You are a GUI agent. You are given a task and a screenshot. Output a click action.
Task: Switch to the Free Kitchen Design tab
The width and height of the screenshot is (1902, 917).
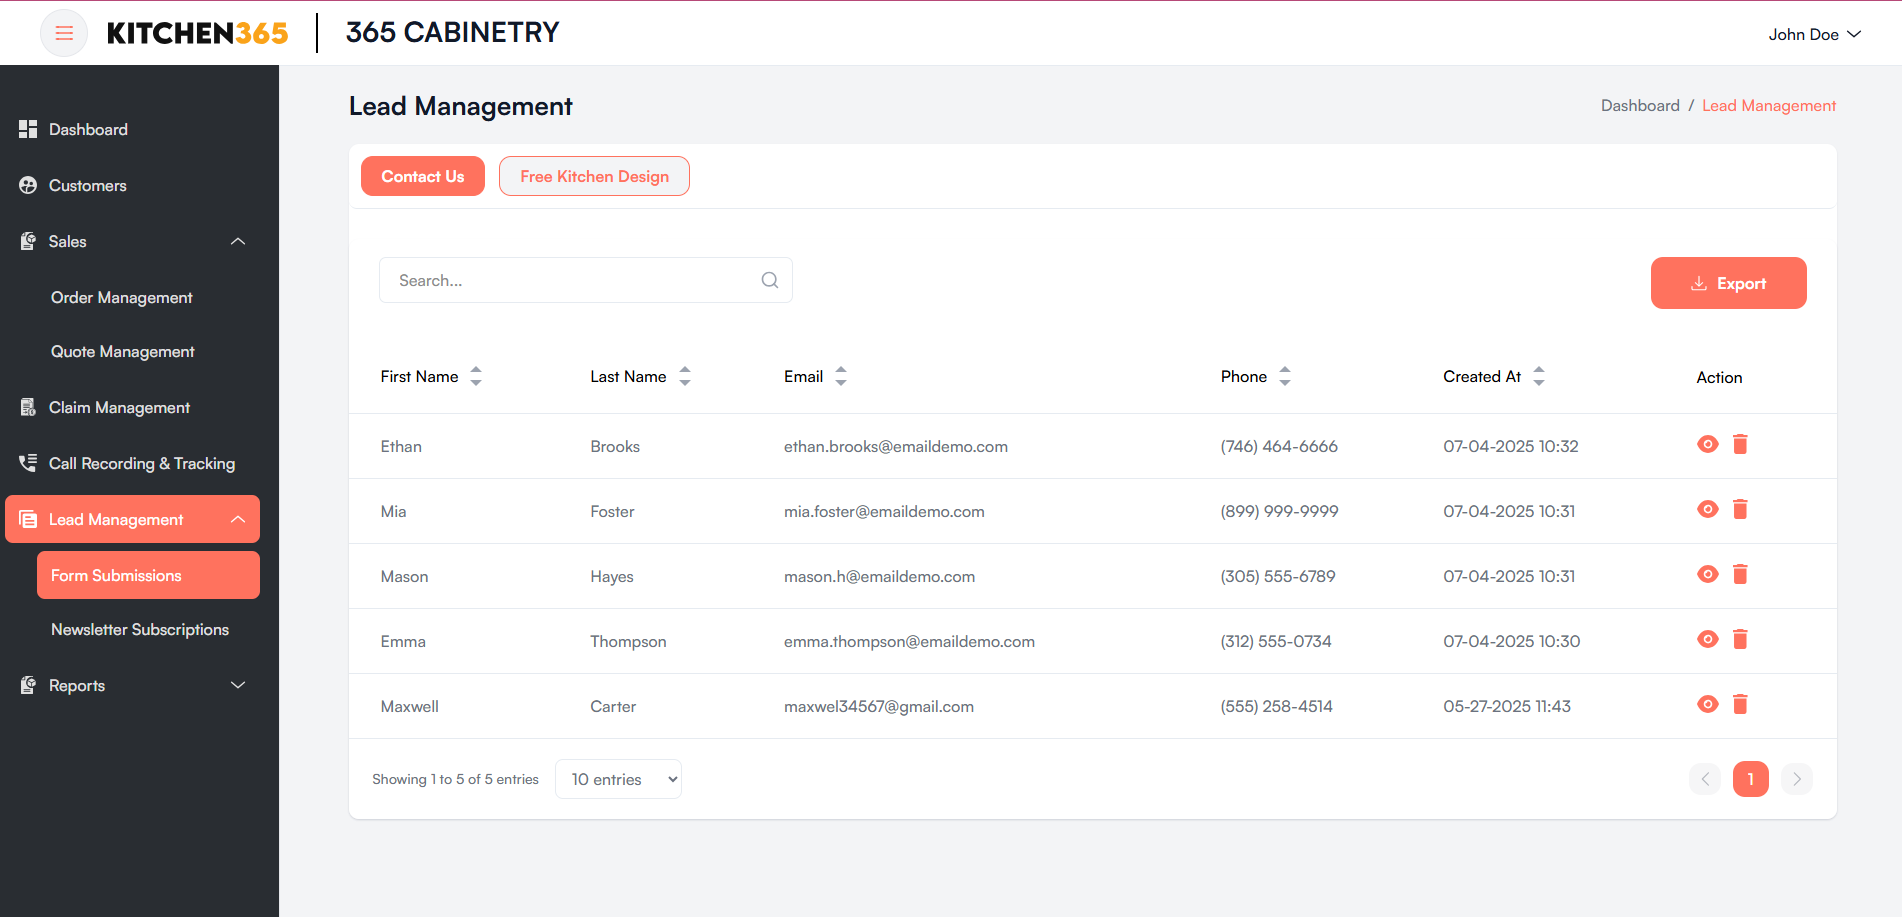[x=594, y=176]
